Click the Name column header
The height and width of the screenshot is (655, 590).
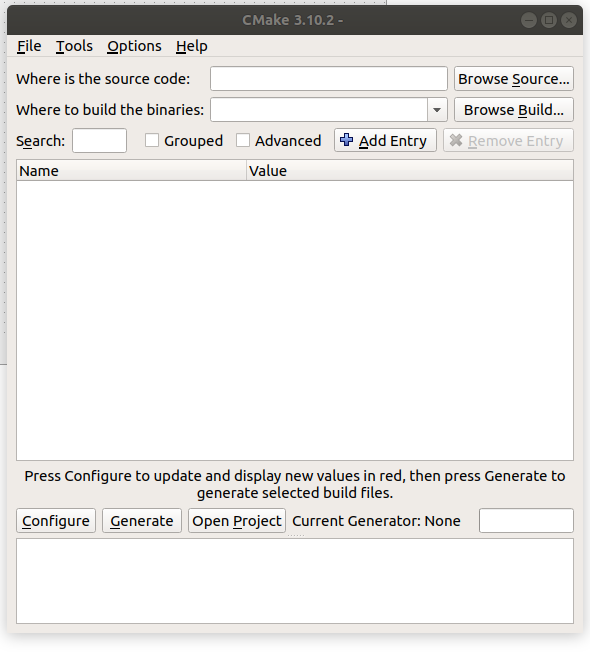(x=132, y=170)
